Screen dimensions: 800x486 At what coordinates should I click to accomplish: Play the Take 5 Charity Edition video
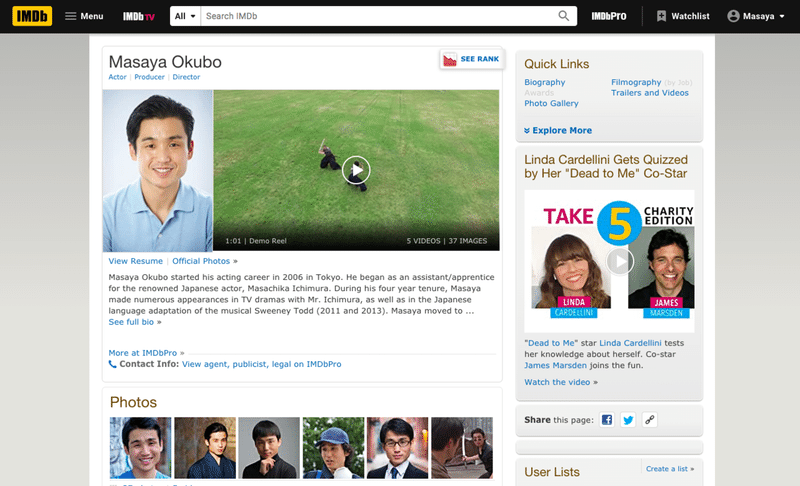point(620,262)
